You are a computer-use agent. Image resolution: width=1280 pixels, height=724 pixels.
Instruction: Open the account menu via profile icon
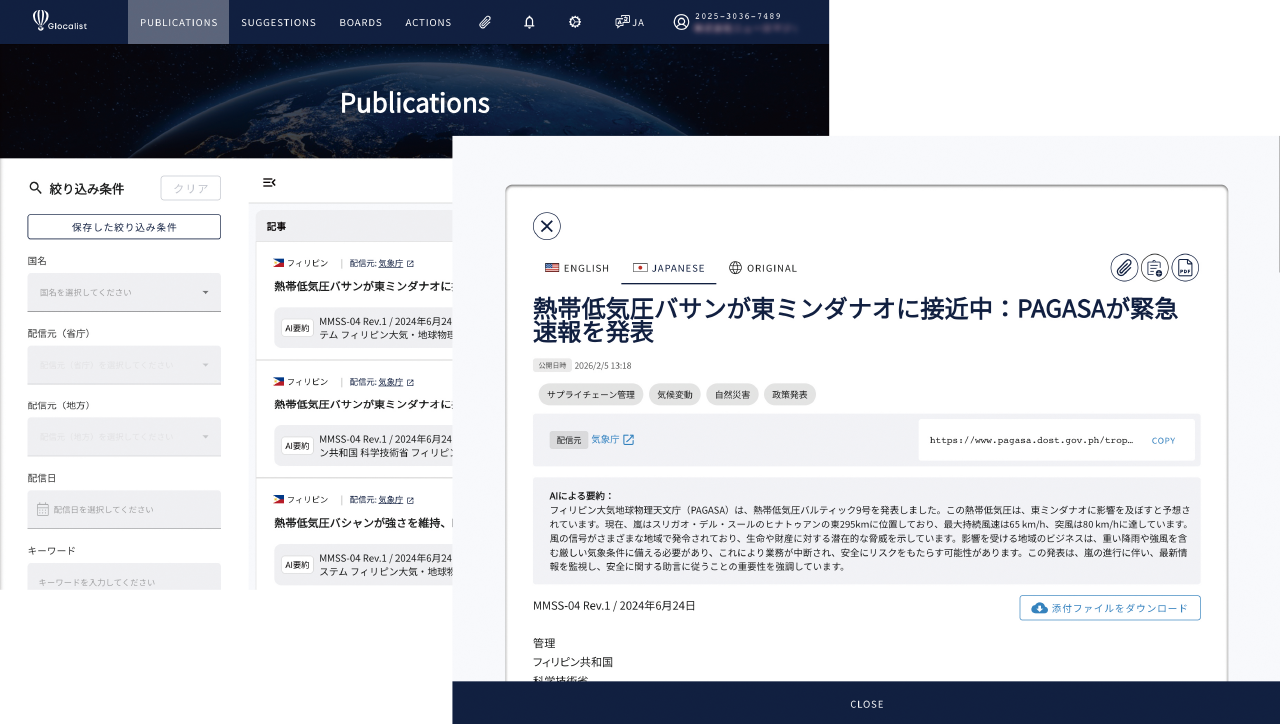(681, 21)
